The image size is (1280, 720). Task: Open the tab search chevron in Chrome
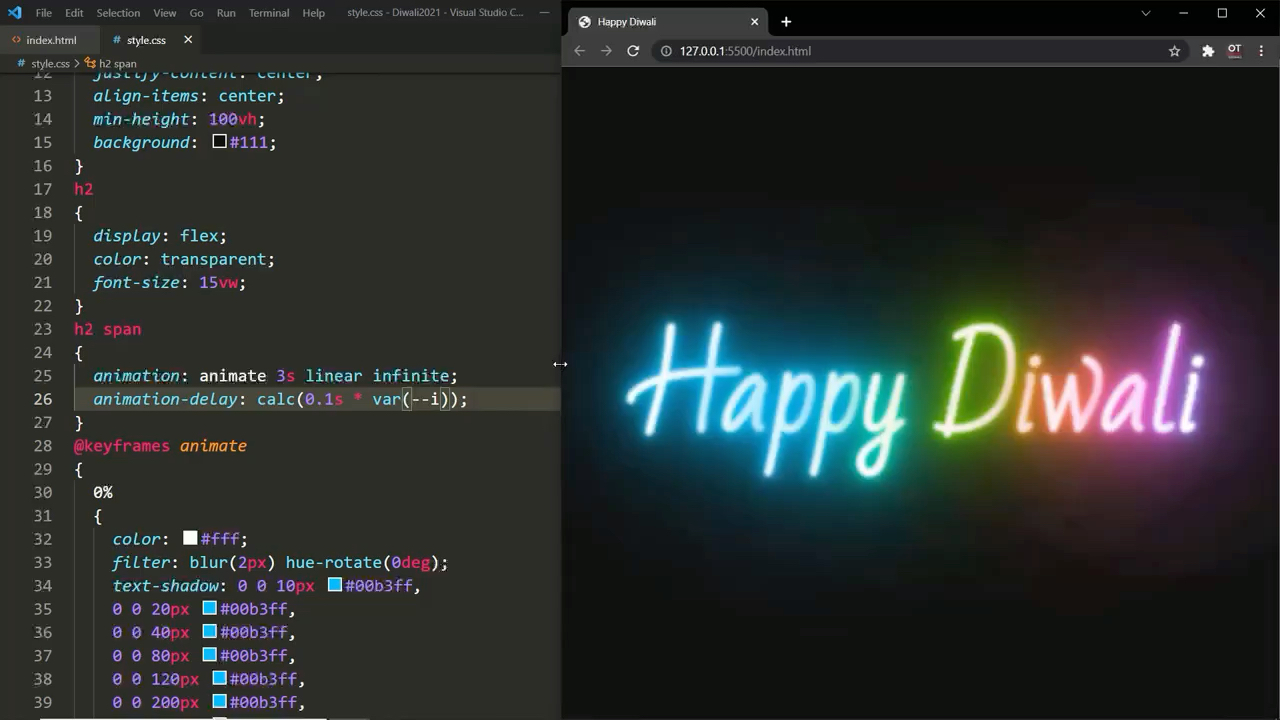tap(1146, 13)
